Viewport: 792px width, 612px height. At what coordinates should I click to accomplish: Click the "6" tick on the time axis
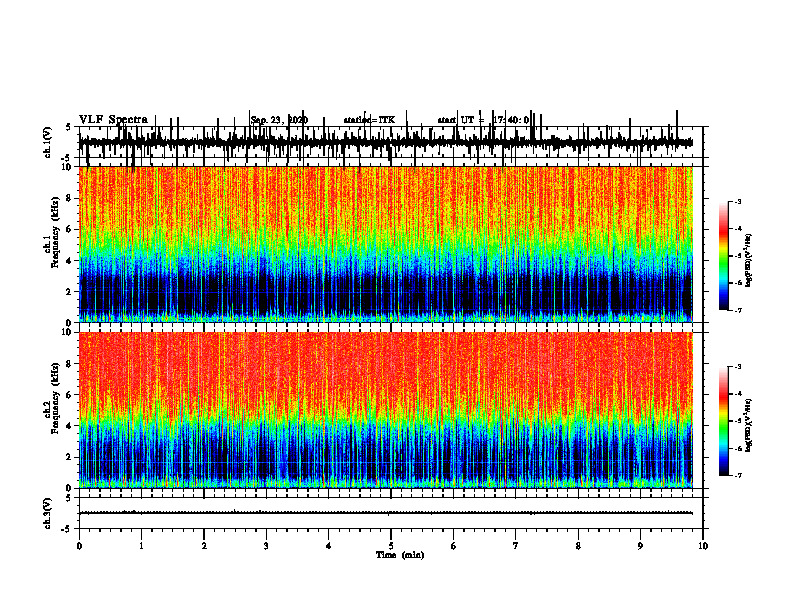click(454, 546)
